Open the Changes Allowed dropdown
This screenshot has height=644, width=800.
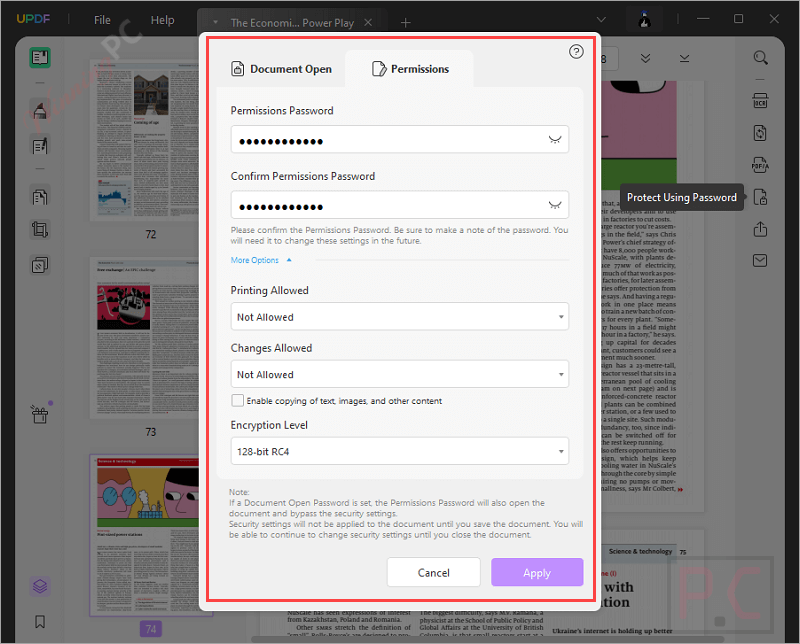click(x=399, y=374)
